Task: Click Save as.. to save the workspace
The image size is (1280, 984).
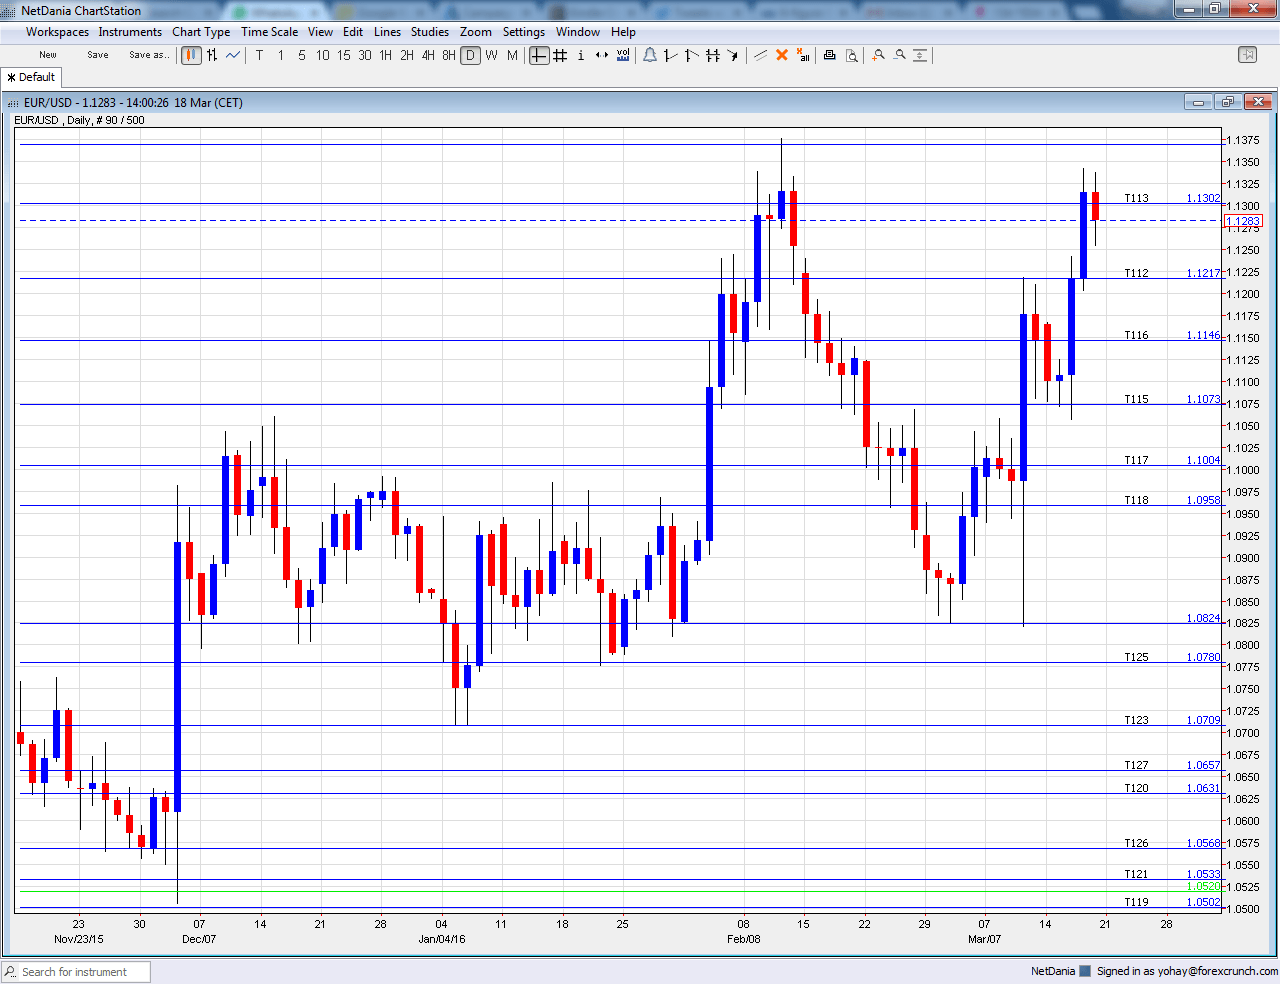Action: point(149,54)
